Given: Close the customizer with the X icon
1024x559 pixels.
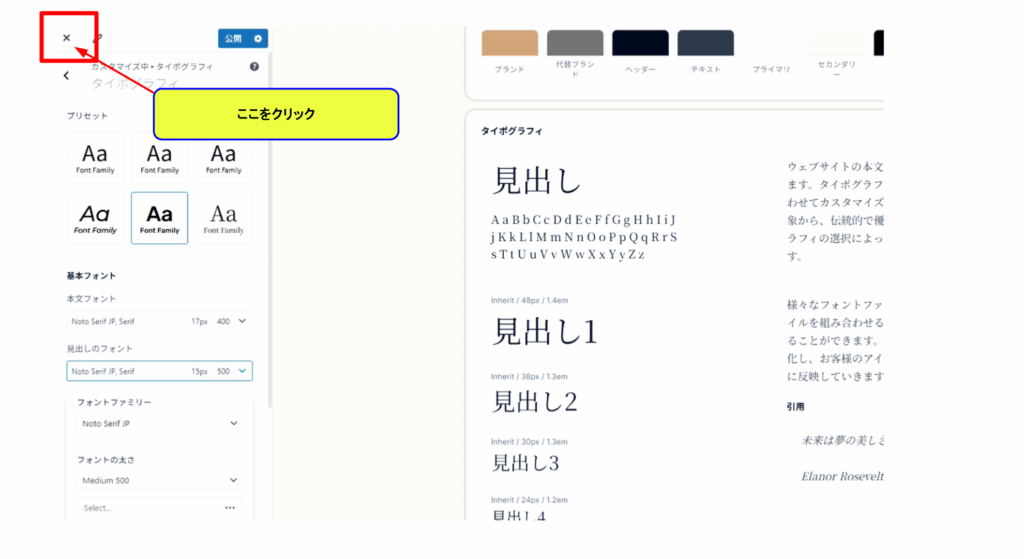Looking at the screenshot, I should click(67, 38).
